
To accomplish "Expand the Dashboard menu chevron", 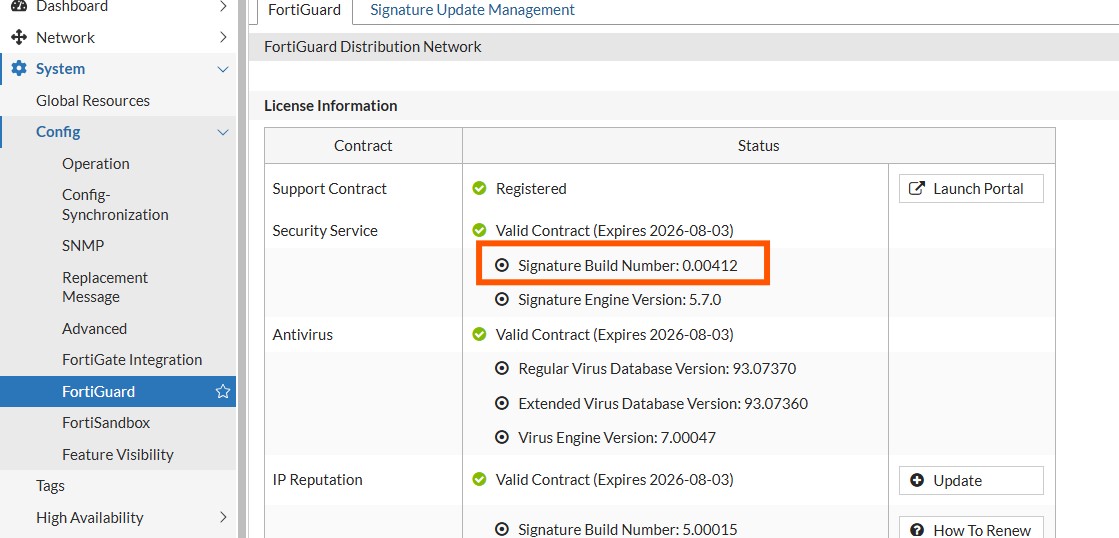I will click(223, 6).
